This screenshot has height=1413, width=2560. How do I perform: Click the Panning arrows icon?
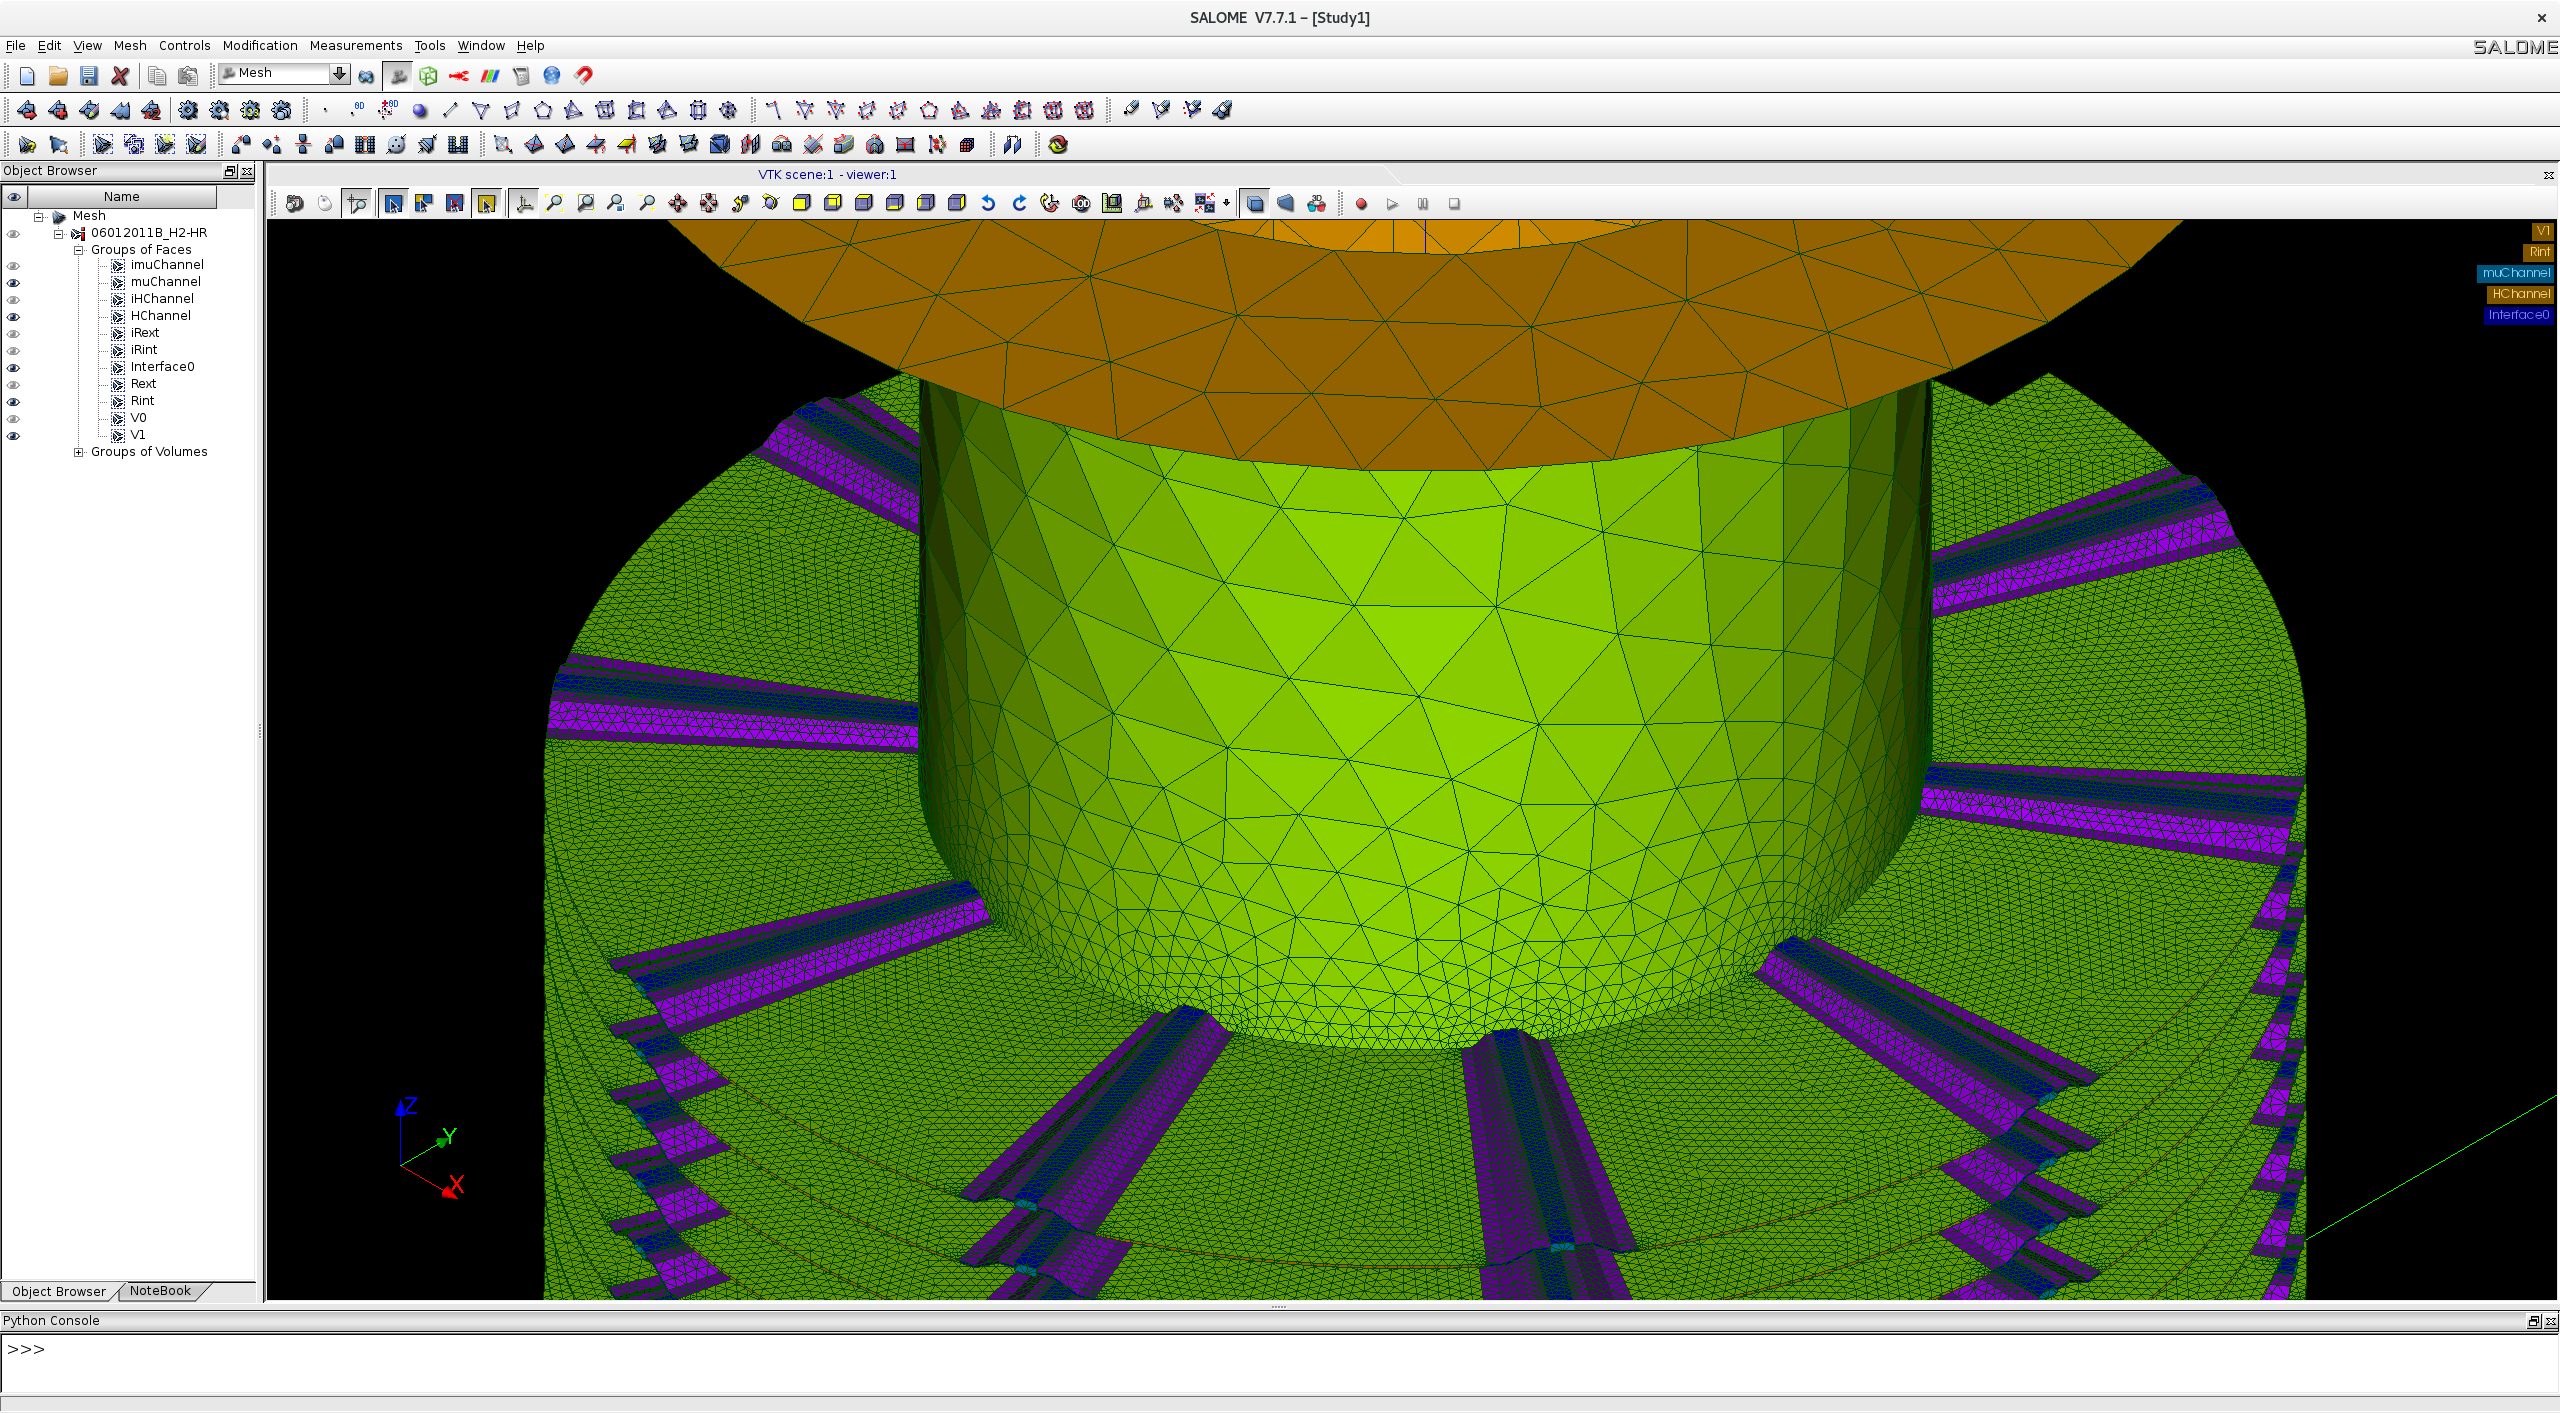pyautogui.click(x=678, y=204)
